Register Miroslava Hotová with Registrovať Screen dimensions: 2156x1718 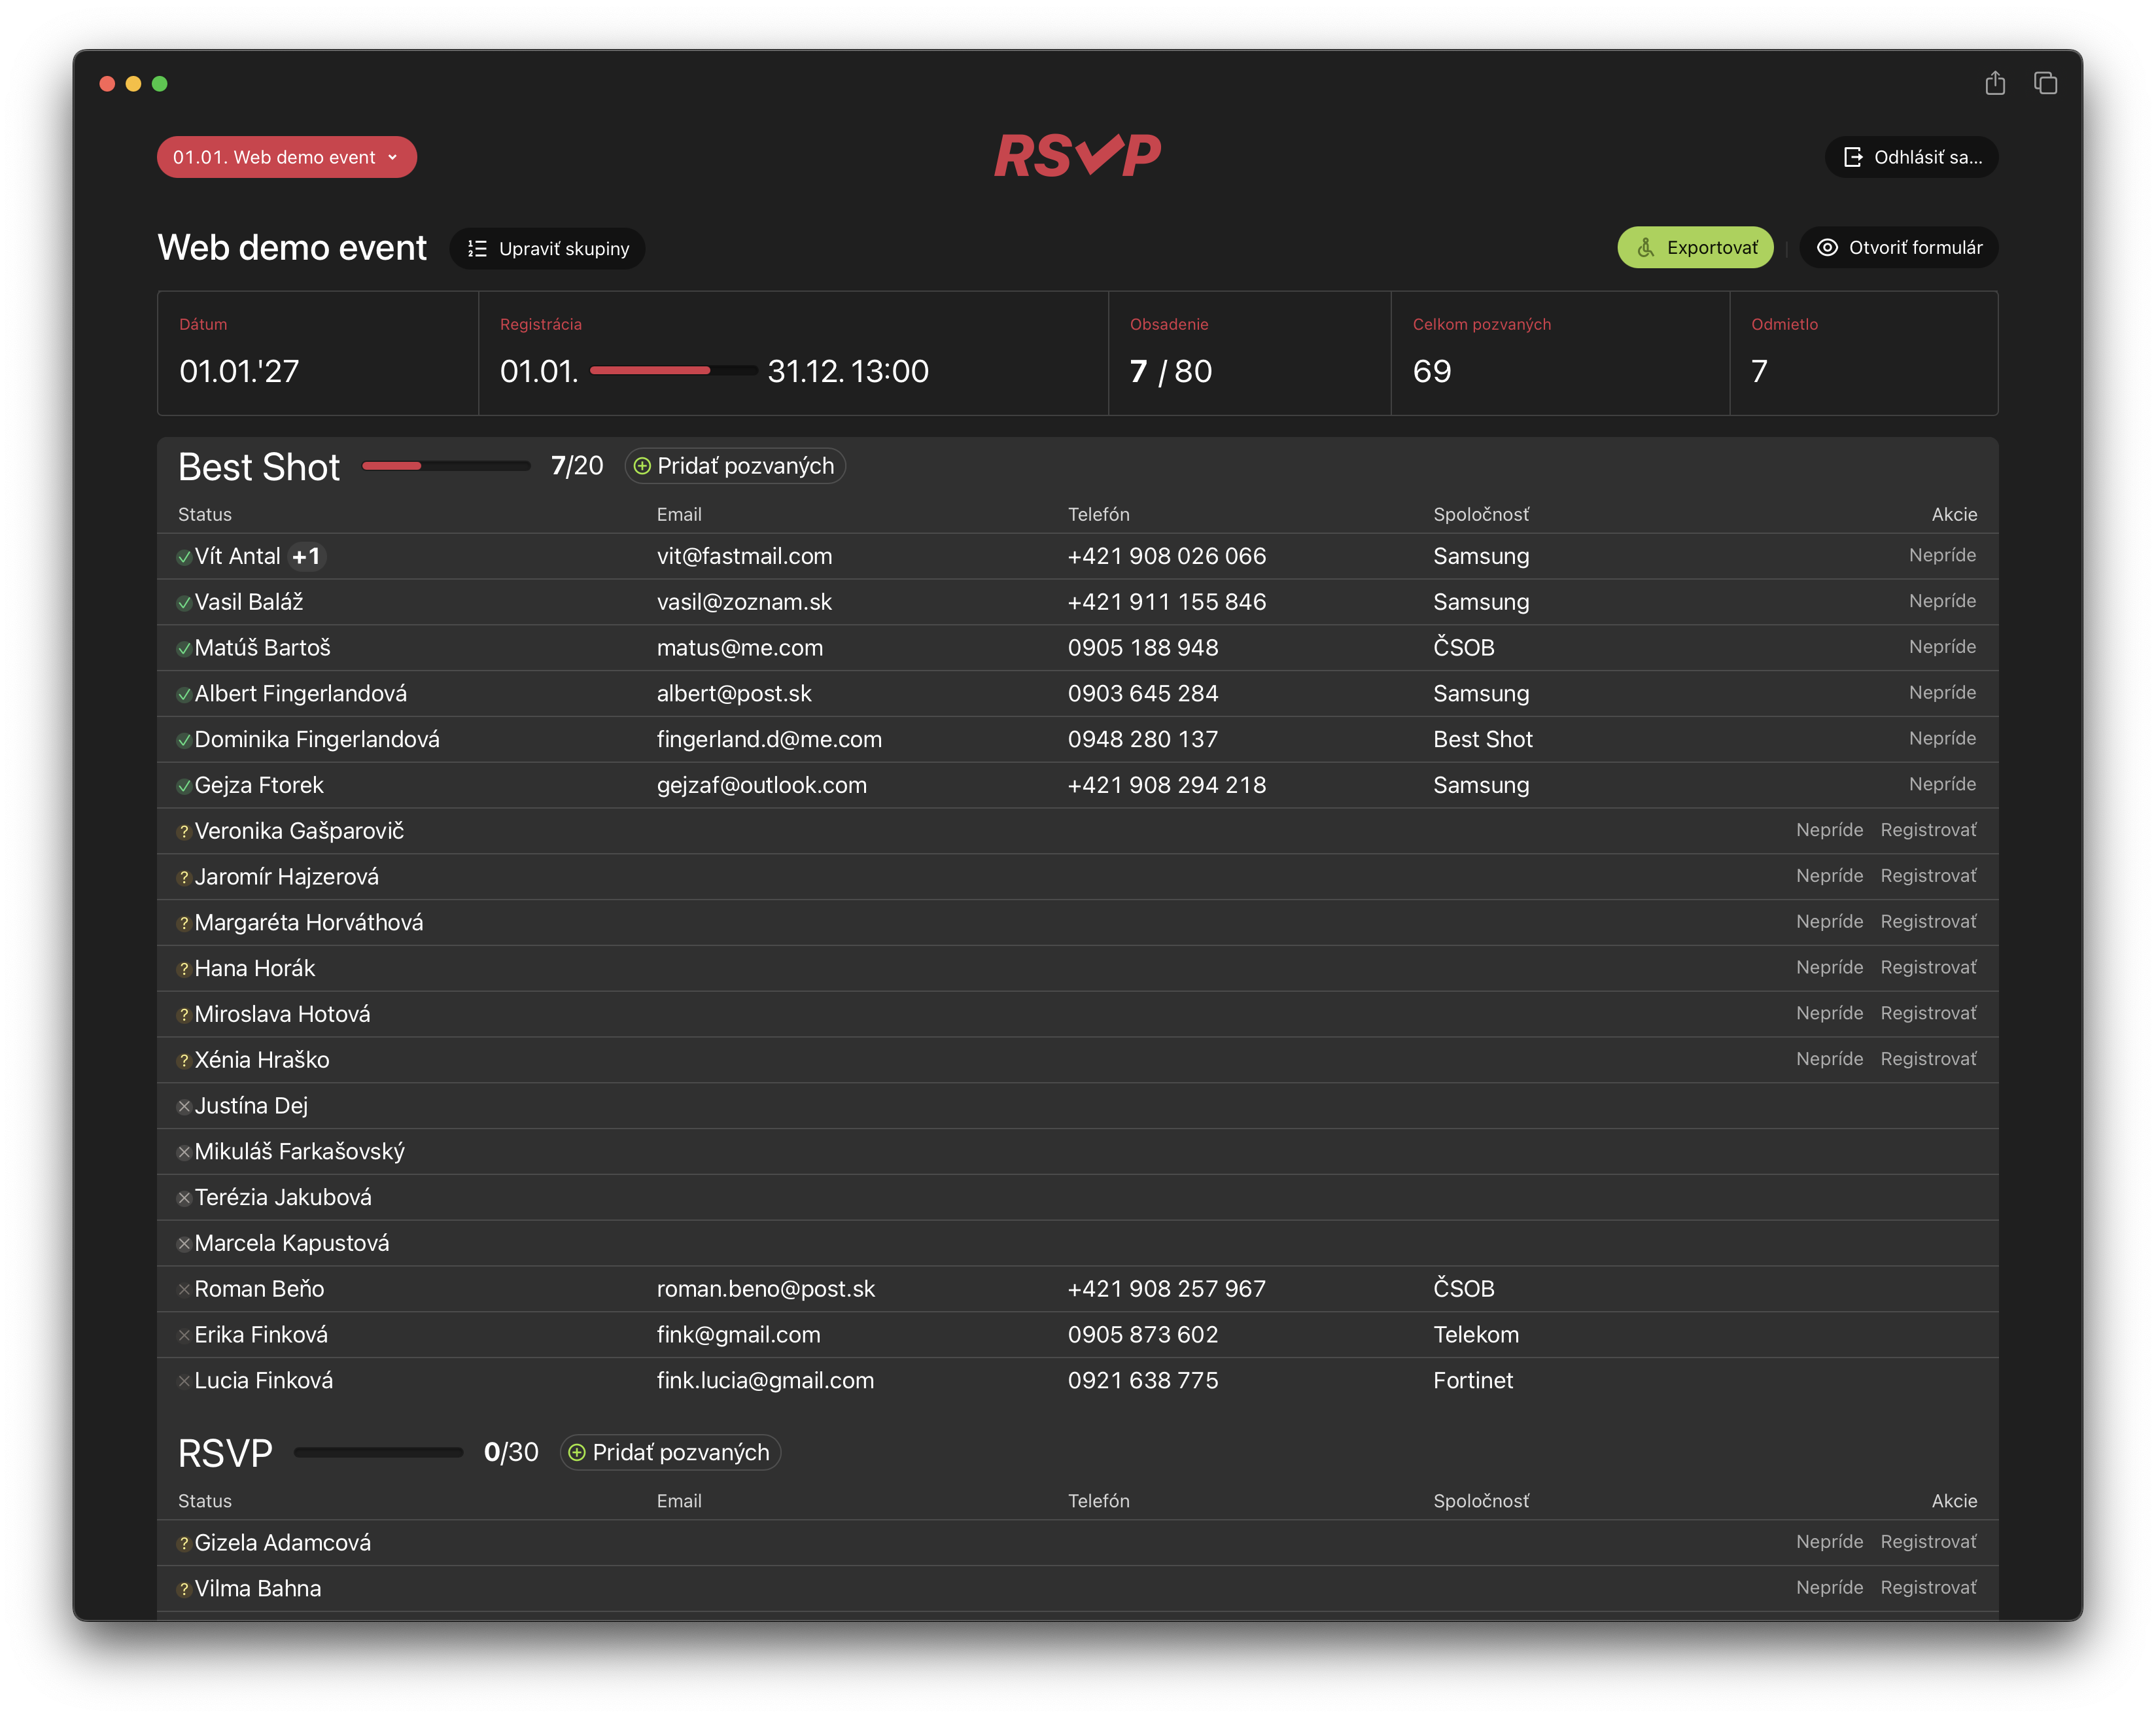click(1928, 1013)
